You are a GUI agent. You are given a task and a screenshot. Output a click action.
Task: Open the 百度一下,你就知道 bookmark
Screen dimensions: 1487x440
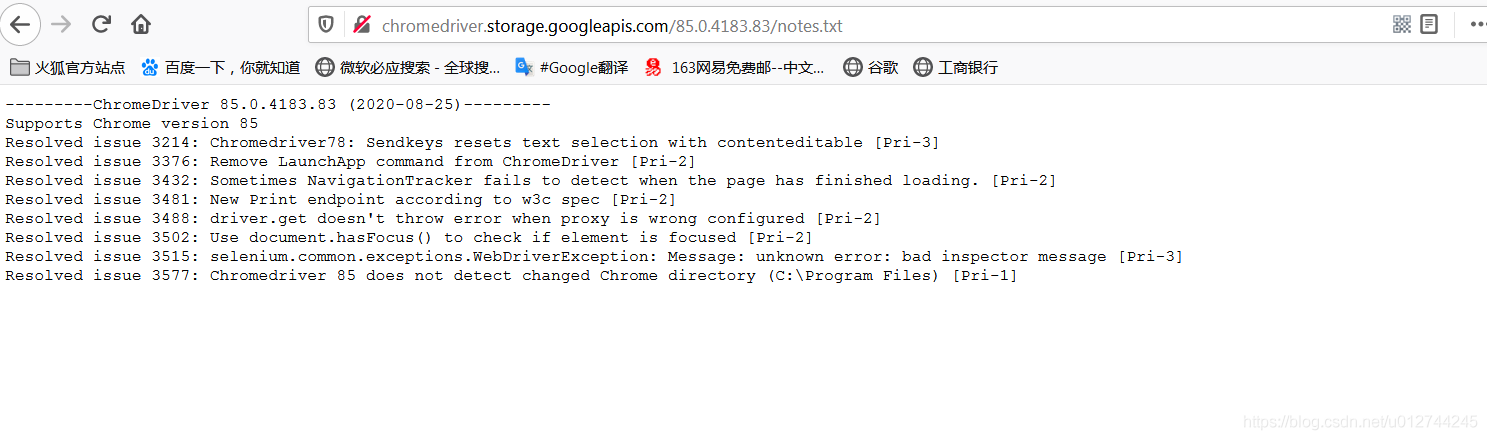click(x=221, y=68)
